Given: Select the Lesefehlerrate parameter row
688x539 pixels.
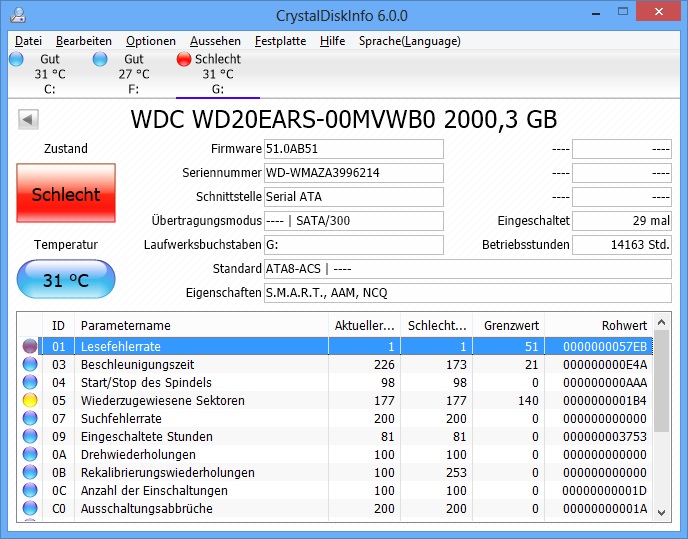Looking at the screenshot, I should coord(337,346).
